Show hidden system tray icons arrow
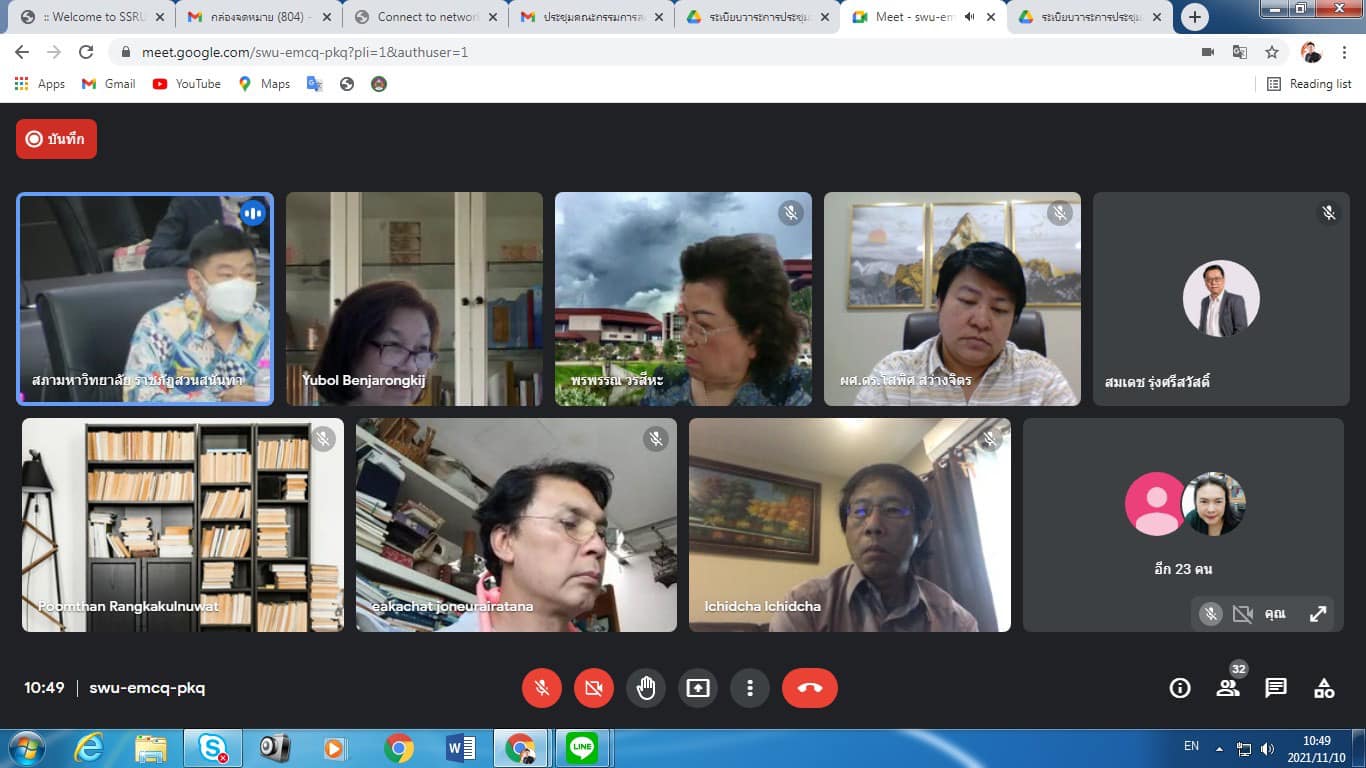 (1219, 748)
